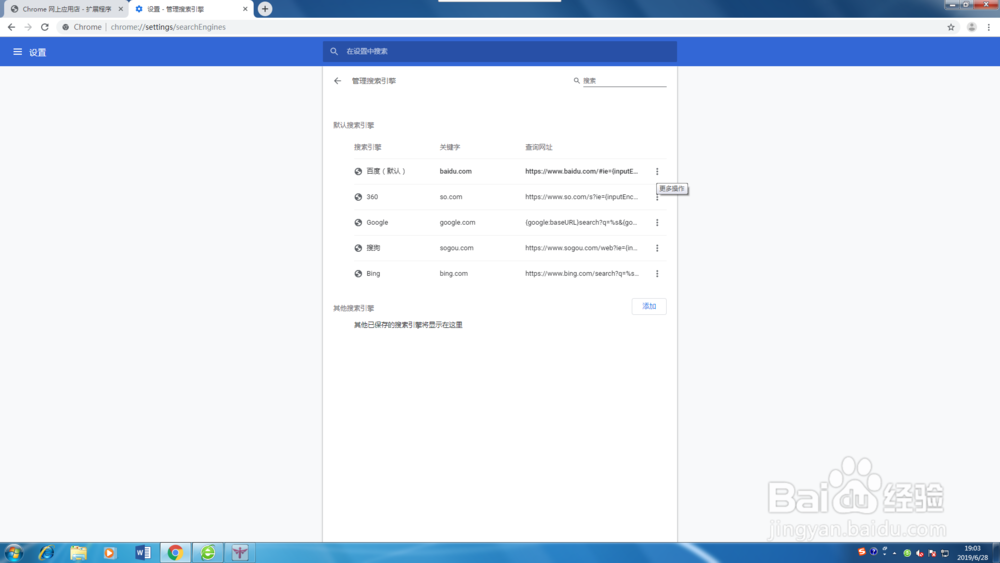Open more actions for 360 row
This screenshot has height=563, width=1000.
[657, 197]
